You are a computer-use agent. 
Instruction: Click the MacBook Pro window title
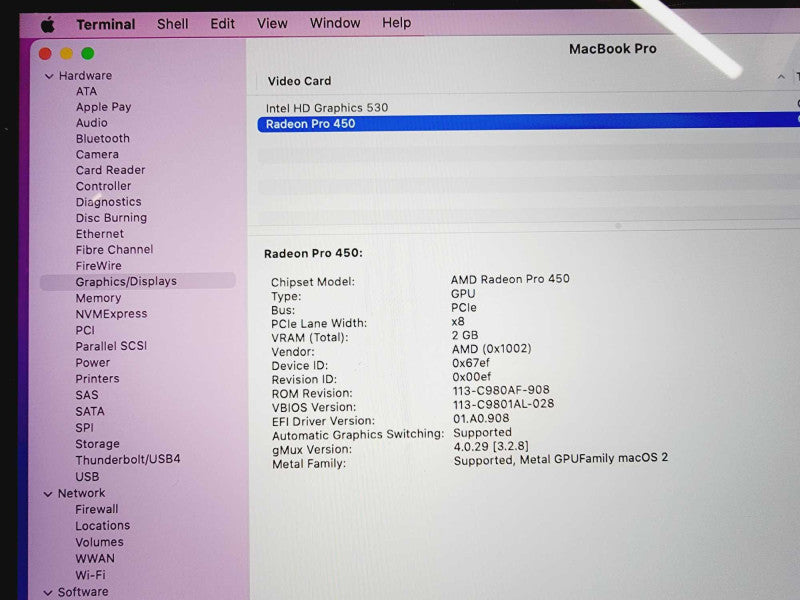click(613, 49)
